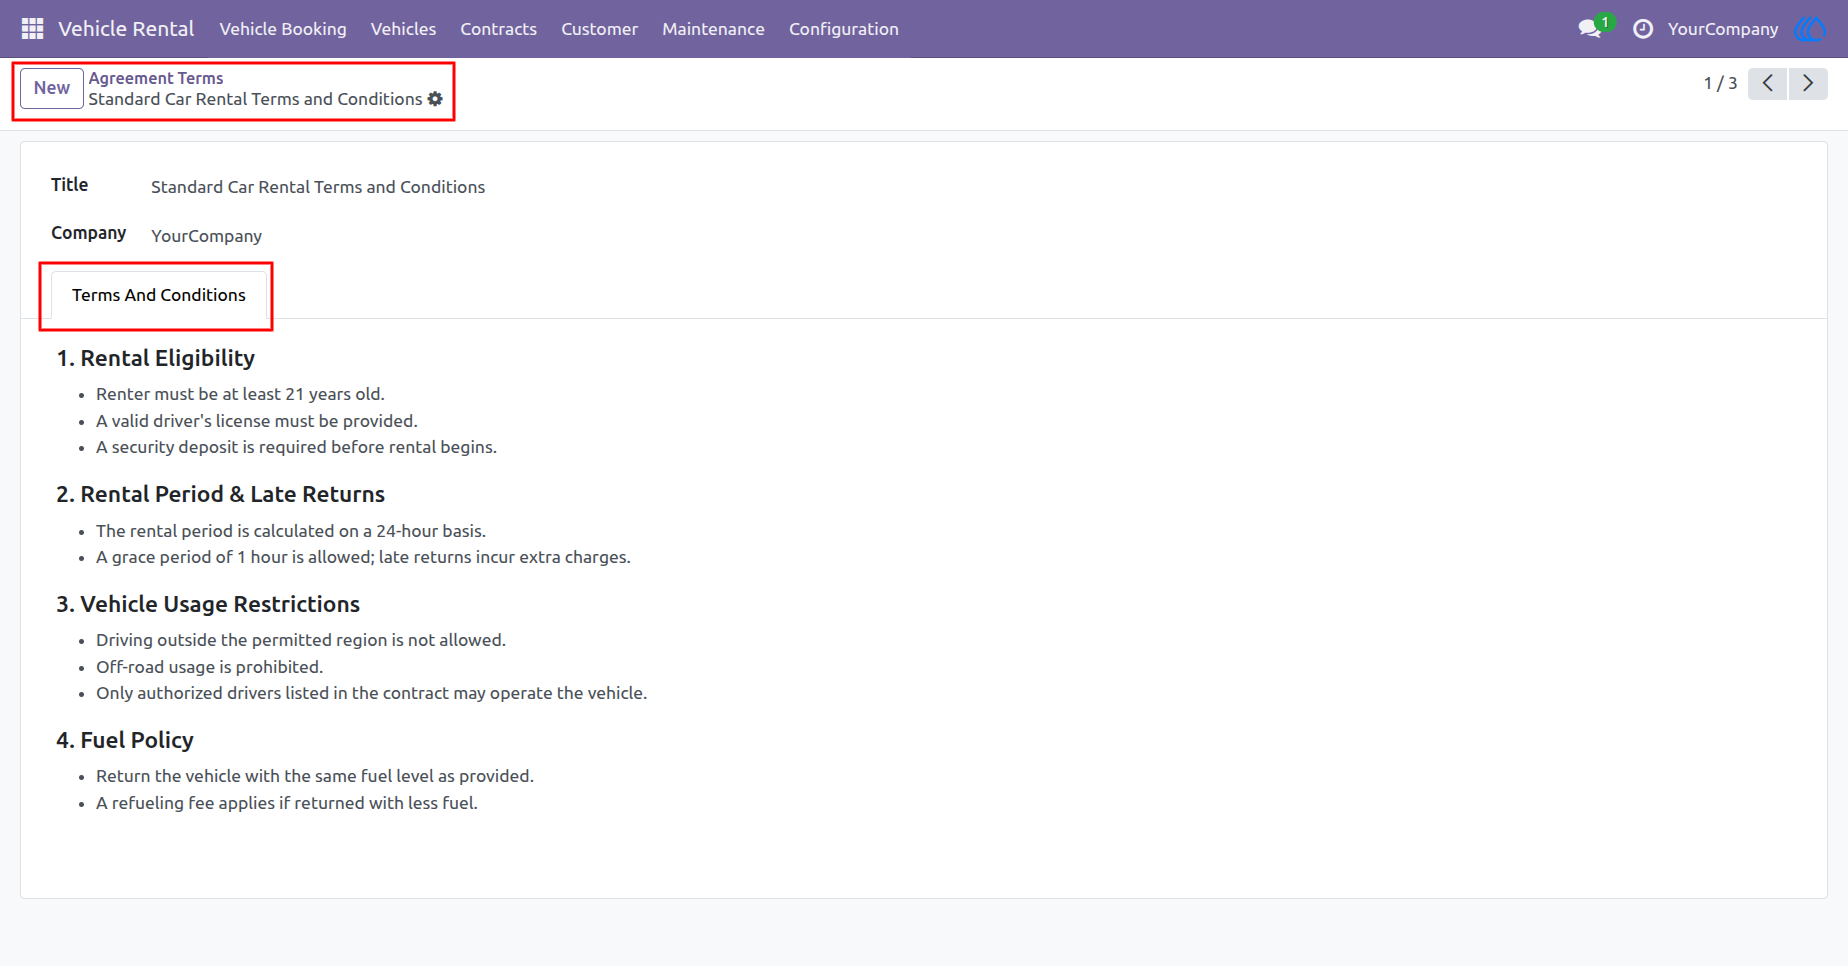Click 'Off-road usage is prohibited.'
Image resolution: width=1848 pixels, height=966 pixels.
tap(210, 667)
